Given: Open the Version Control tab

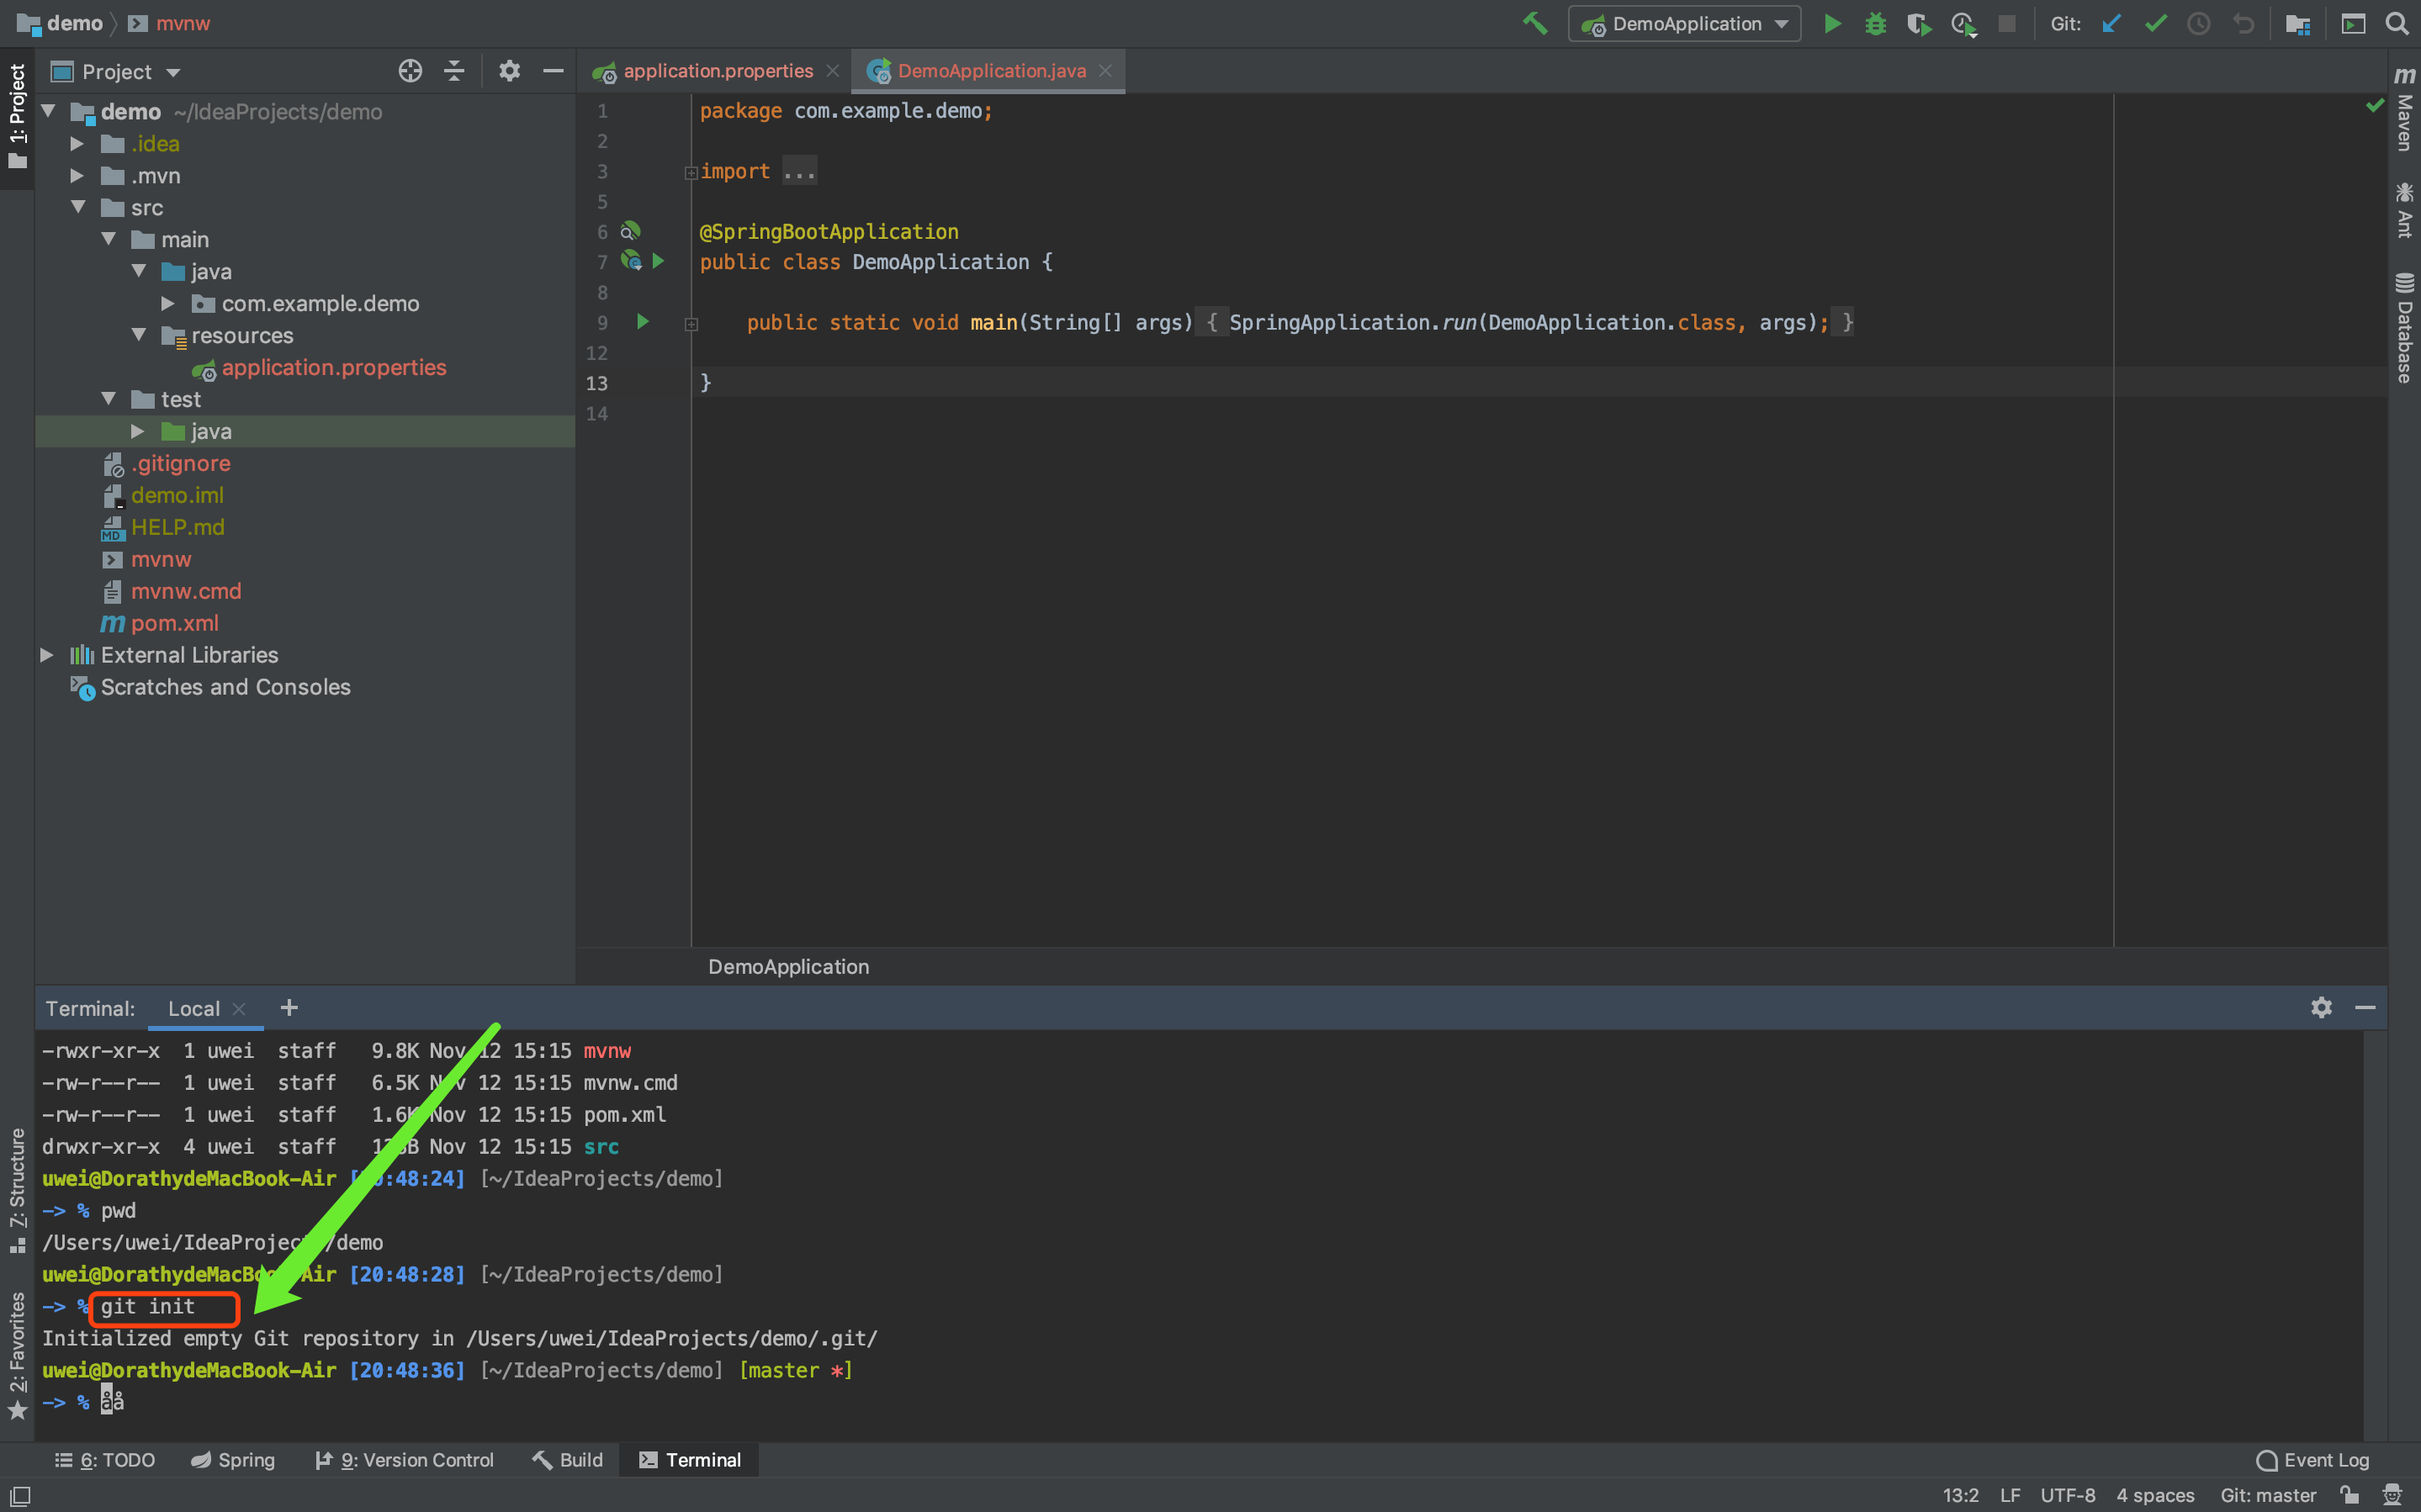Looking at the screenshot, I should pos(405,1460).
